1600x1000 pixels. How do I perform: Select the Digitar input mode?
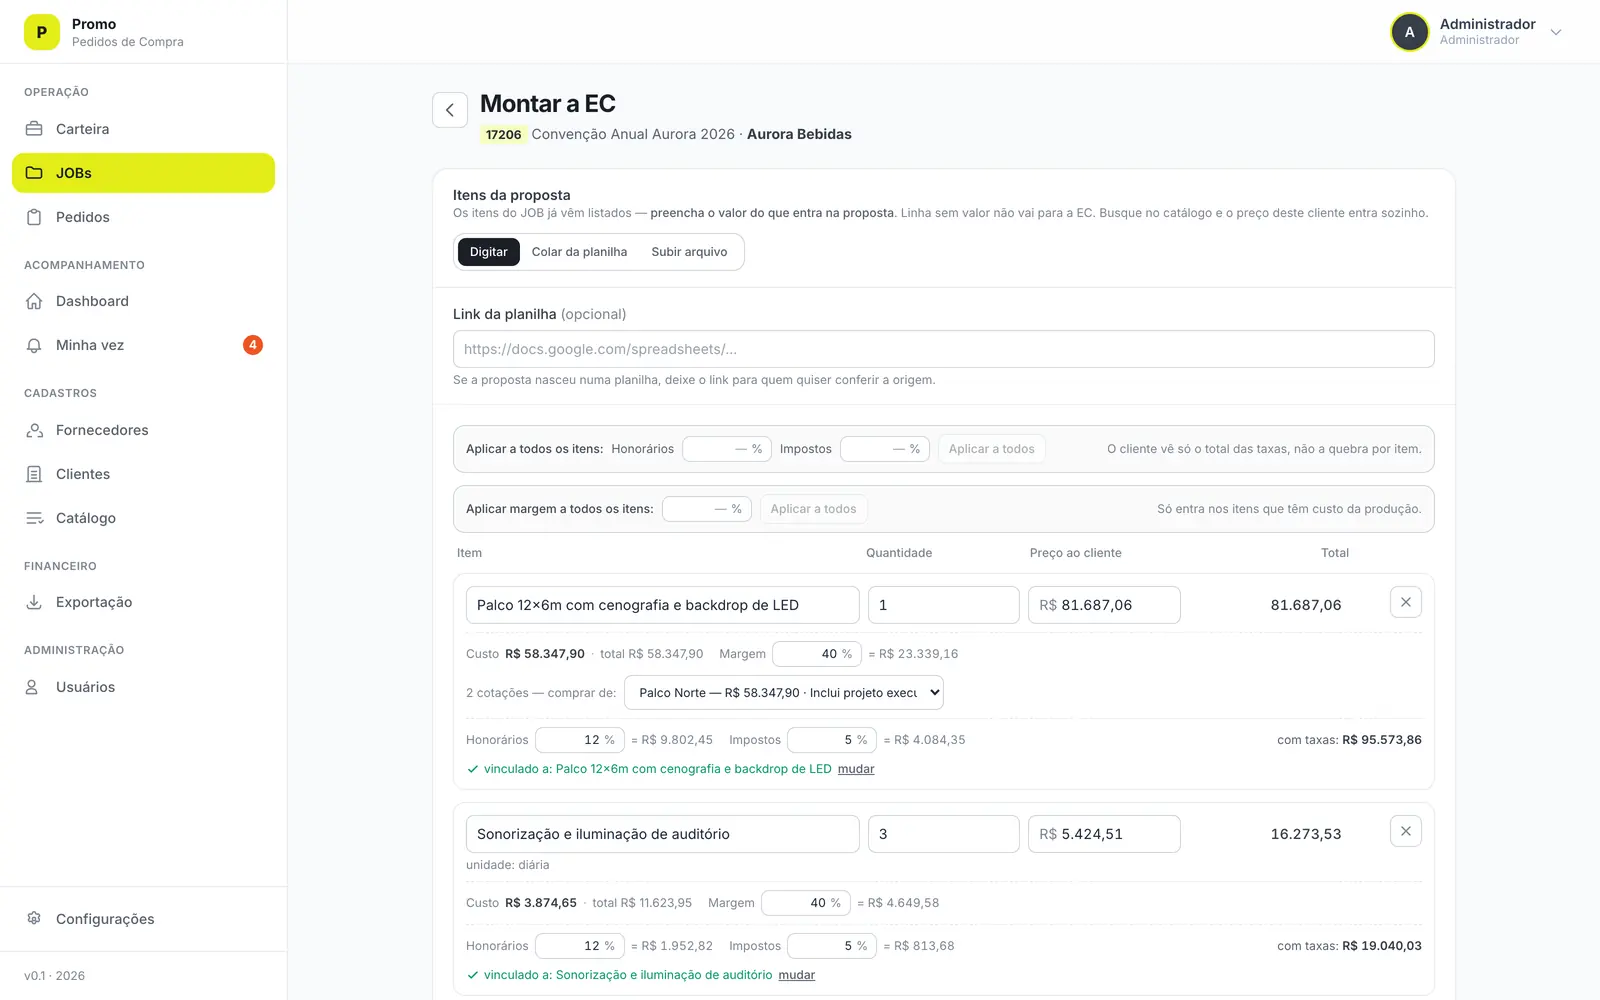point(489,252)
